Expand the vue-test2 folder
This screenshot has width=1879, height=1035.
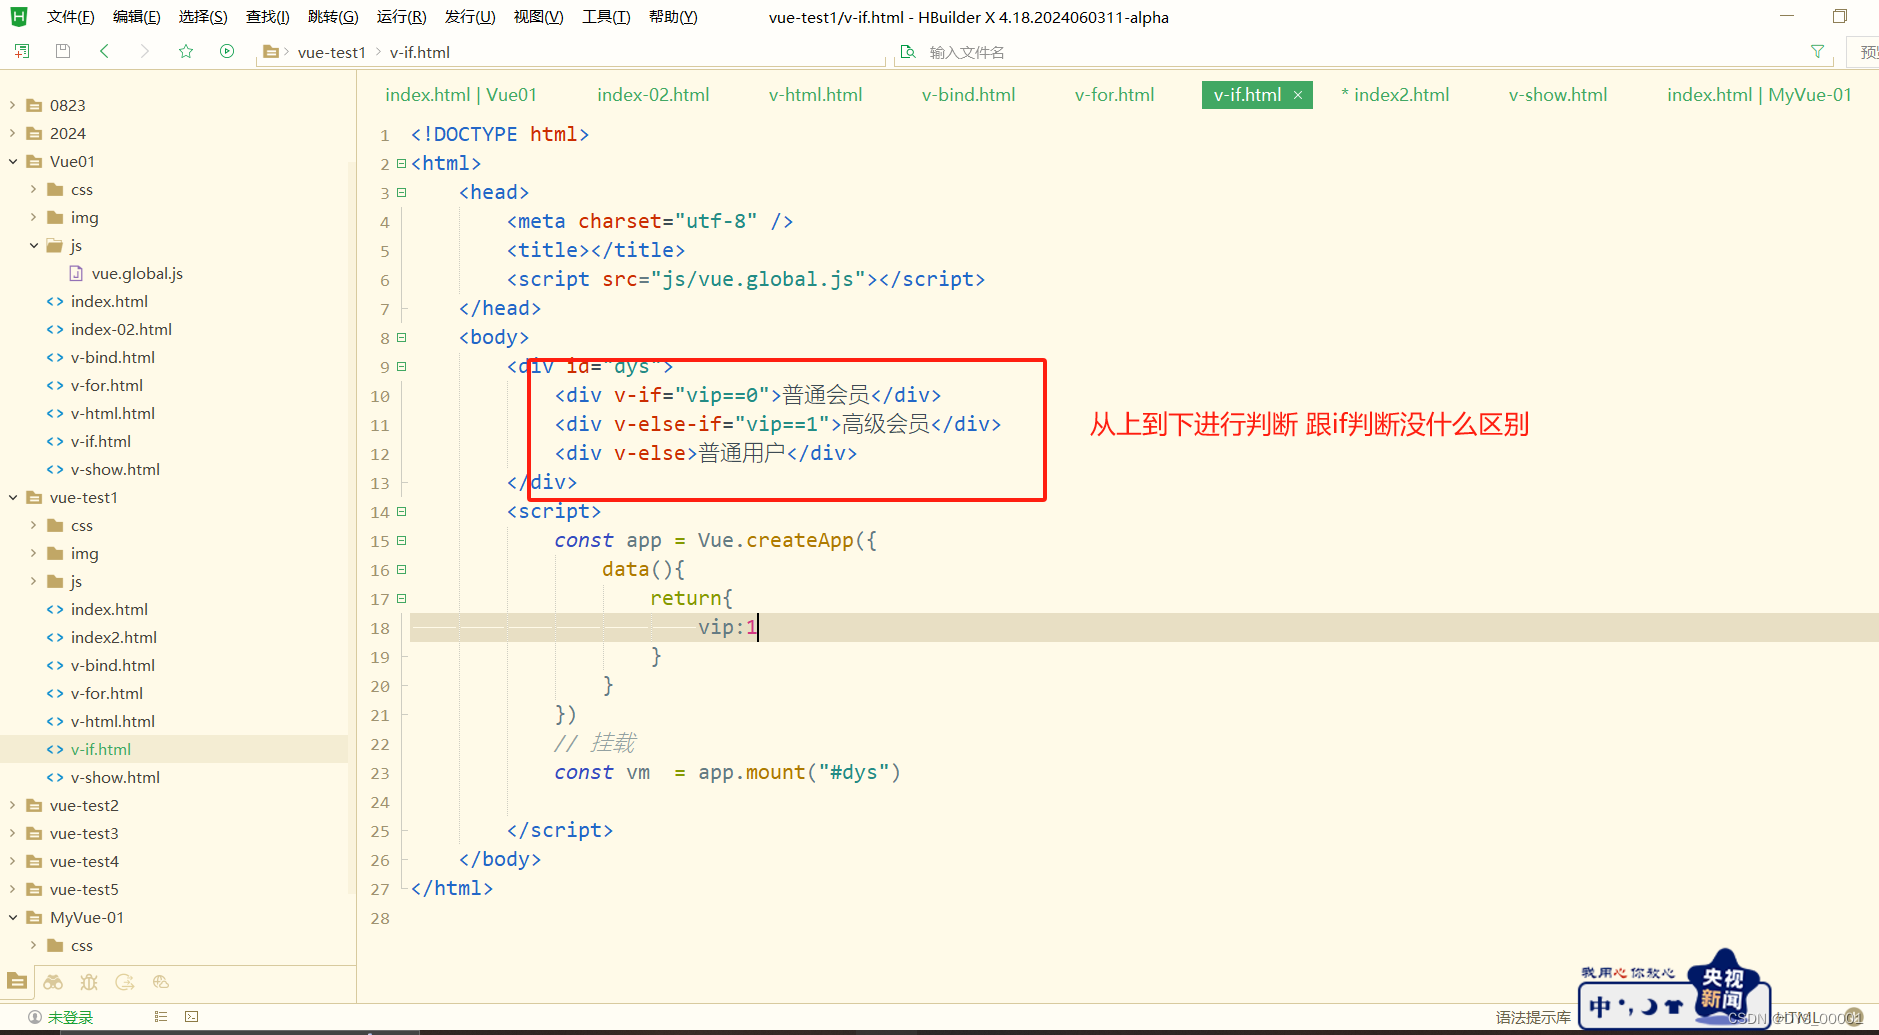[13, 805]
